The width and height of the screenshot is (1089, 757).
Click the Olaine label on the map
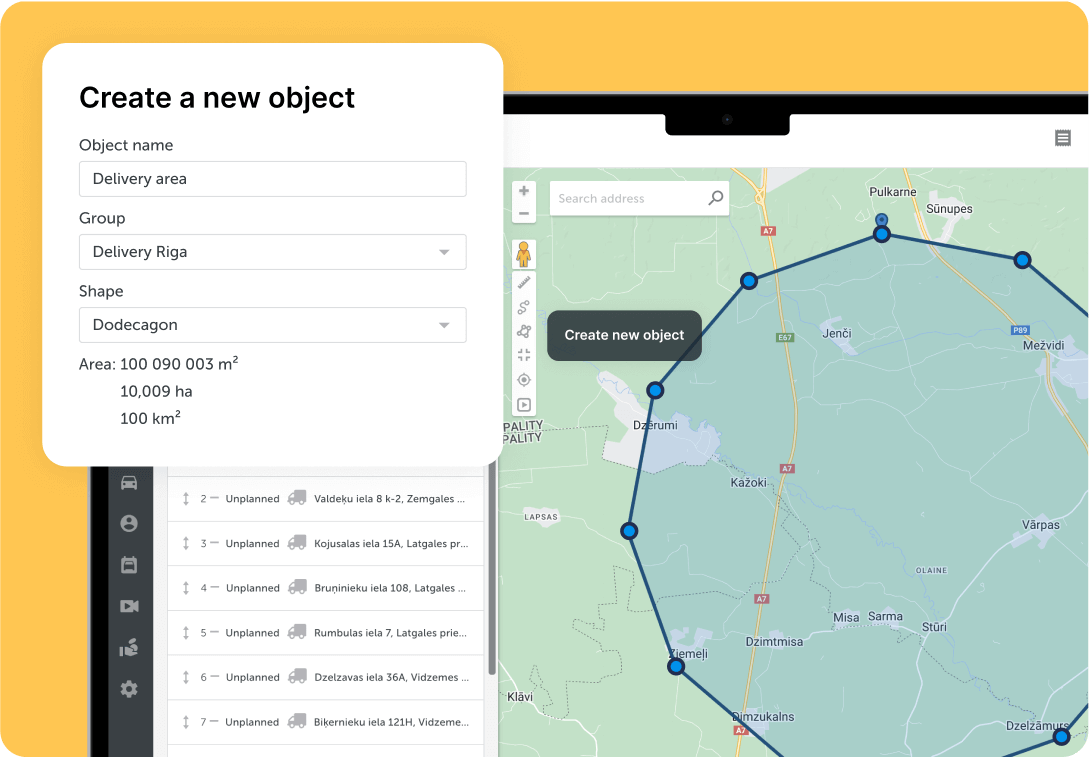pos(931,570)
